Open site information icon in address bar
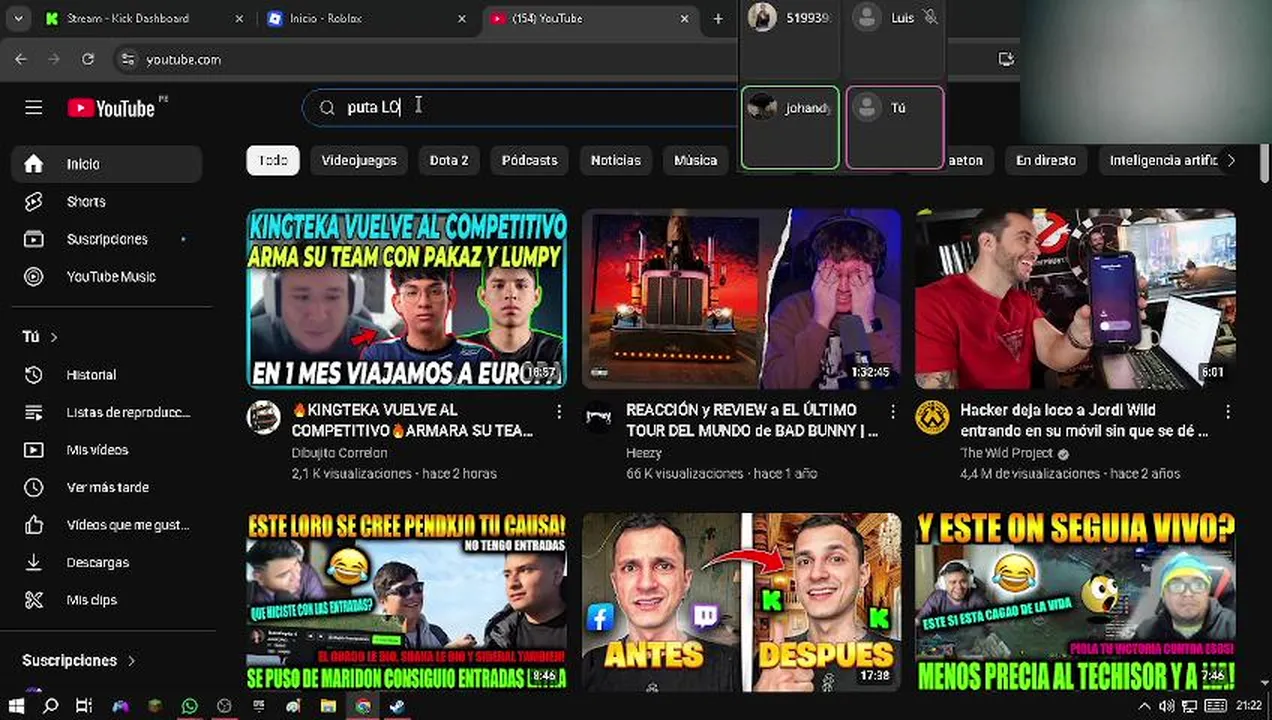 point(127,60)
